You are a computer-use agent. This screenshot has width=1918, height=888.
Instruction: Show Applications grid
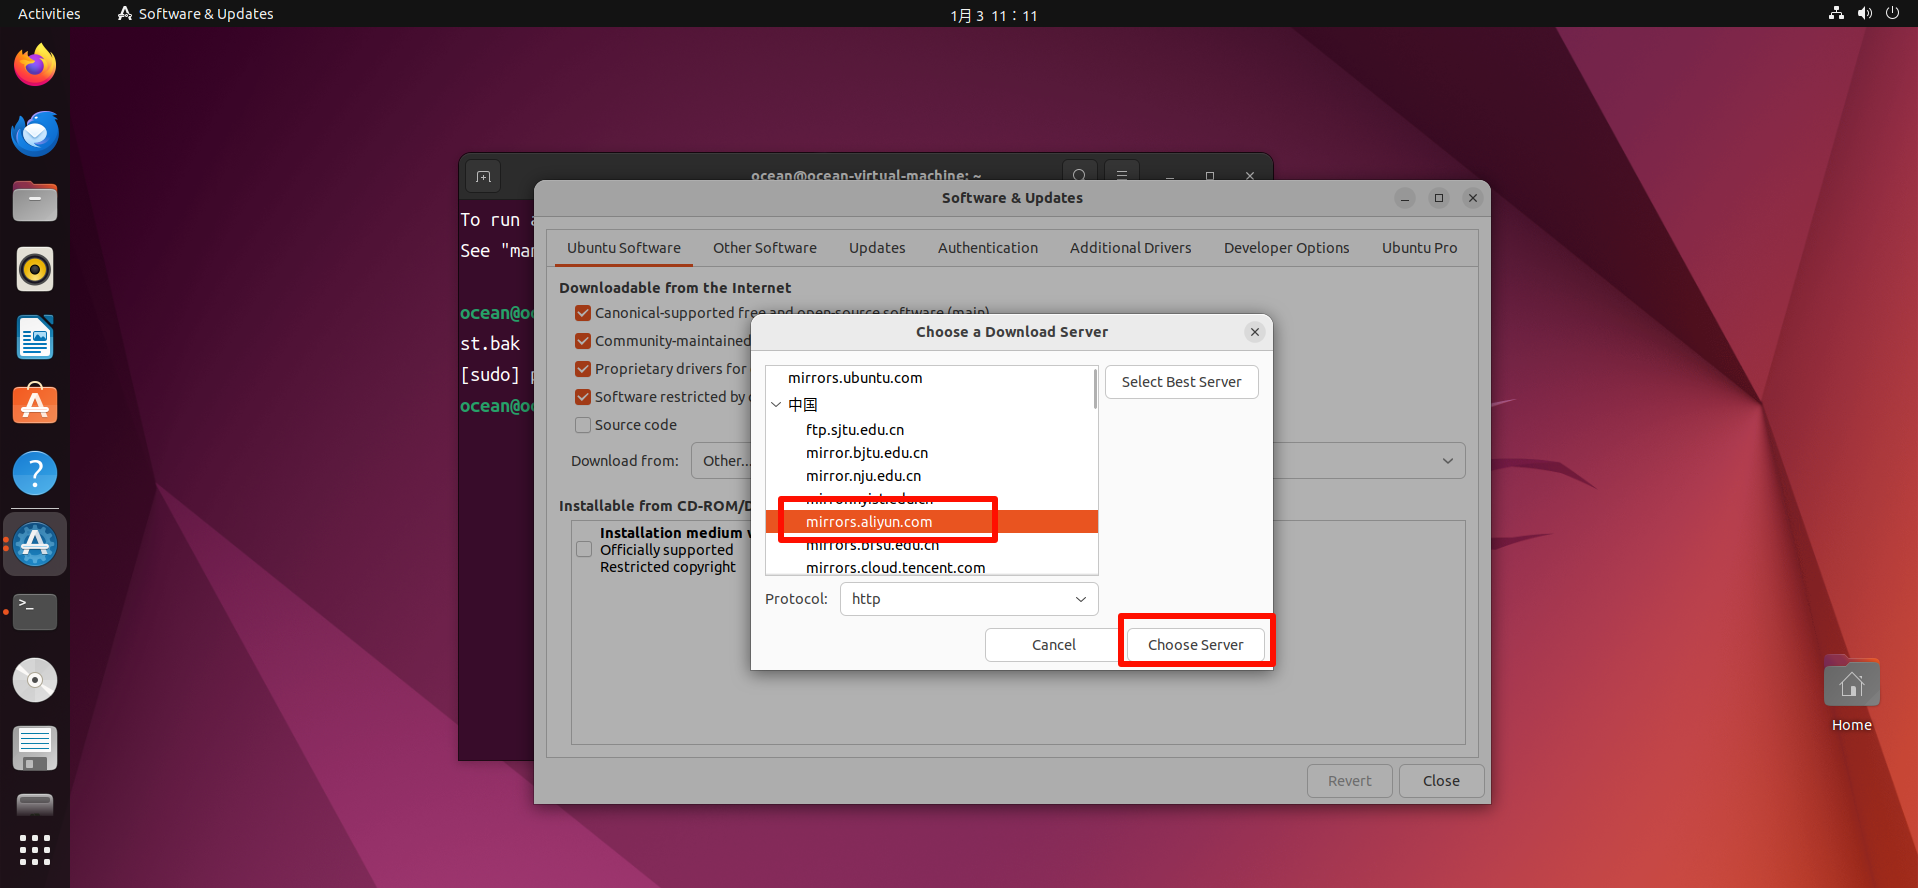35,850
